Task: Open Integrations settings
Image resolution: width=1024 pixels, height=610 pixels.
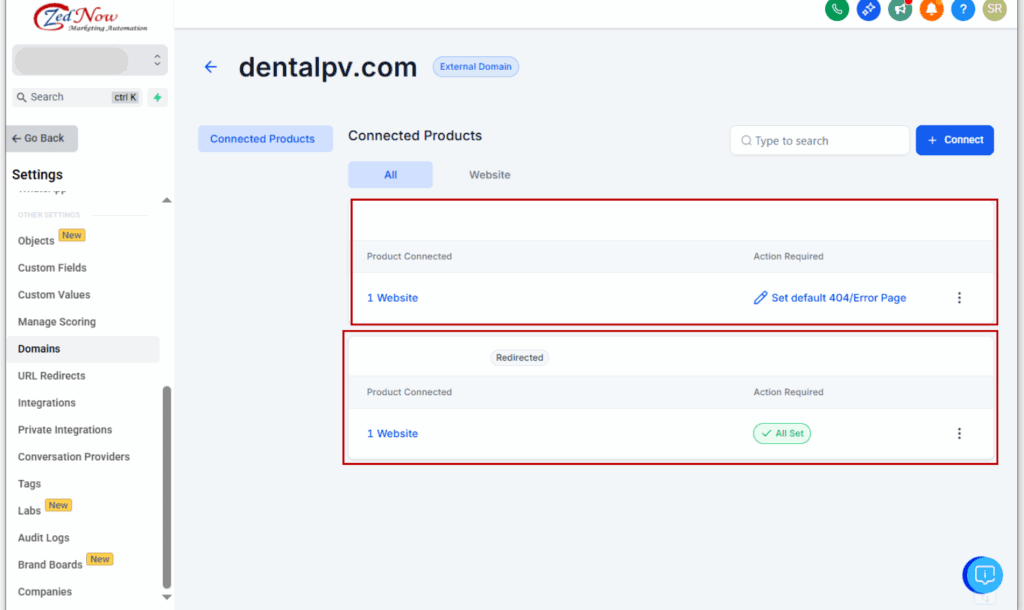Action: 47,403
